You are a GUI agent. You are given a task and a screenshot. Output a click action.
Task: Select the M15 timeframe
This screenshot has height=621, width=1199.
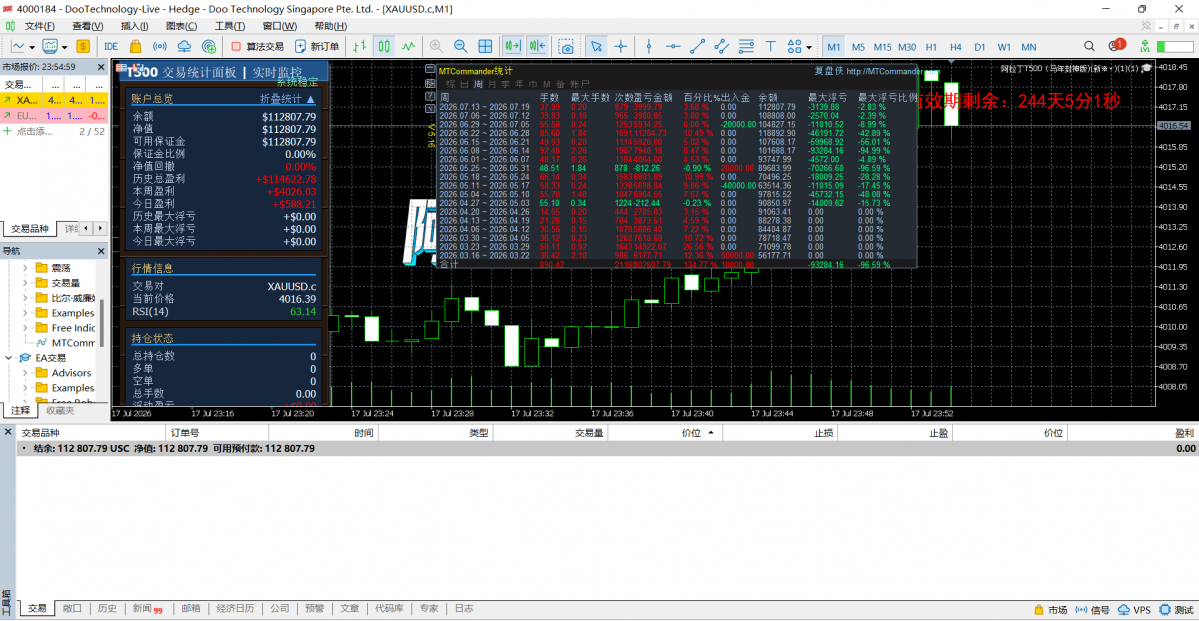pyautogui.click(x=882, y=47)
